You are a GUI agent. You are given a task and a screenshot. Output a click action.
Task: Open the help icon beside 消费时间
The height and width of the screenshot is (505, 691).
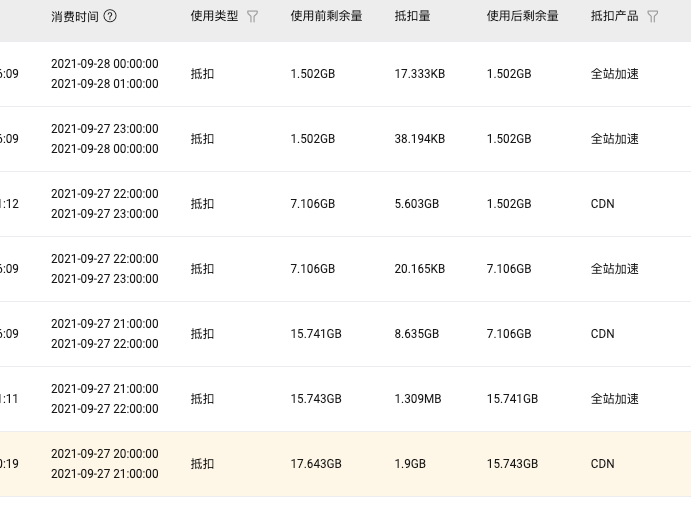tap(110, 16)
